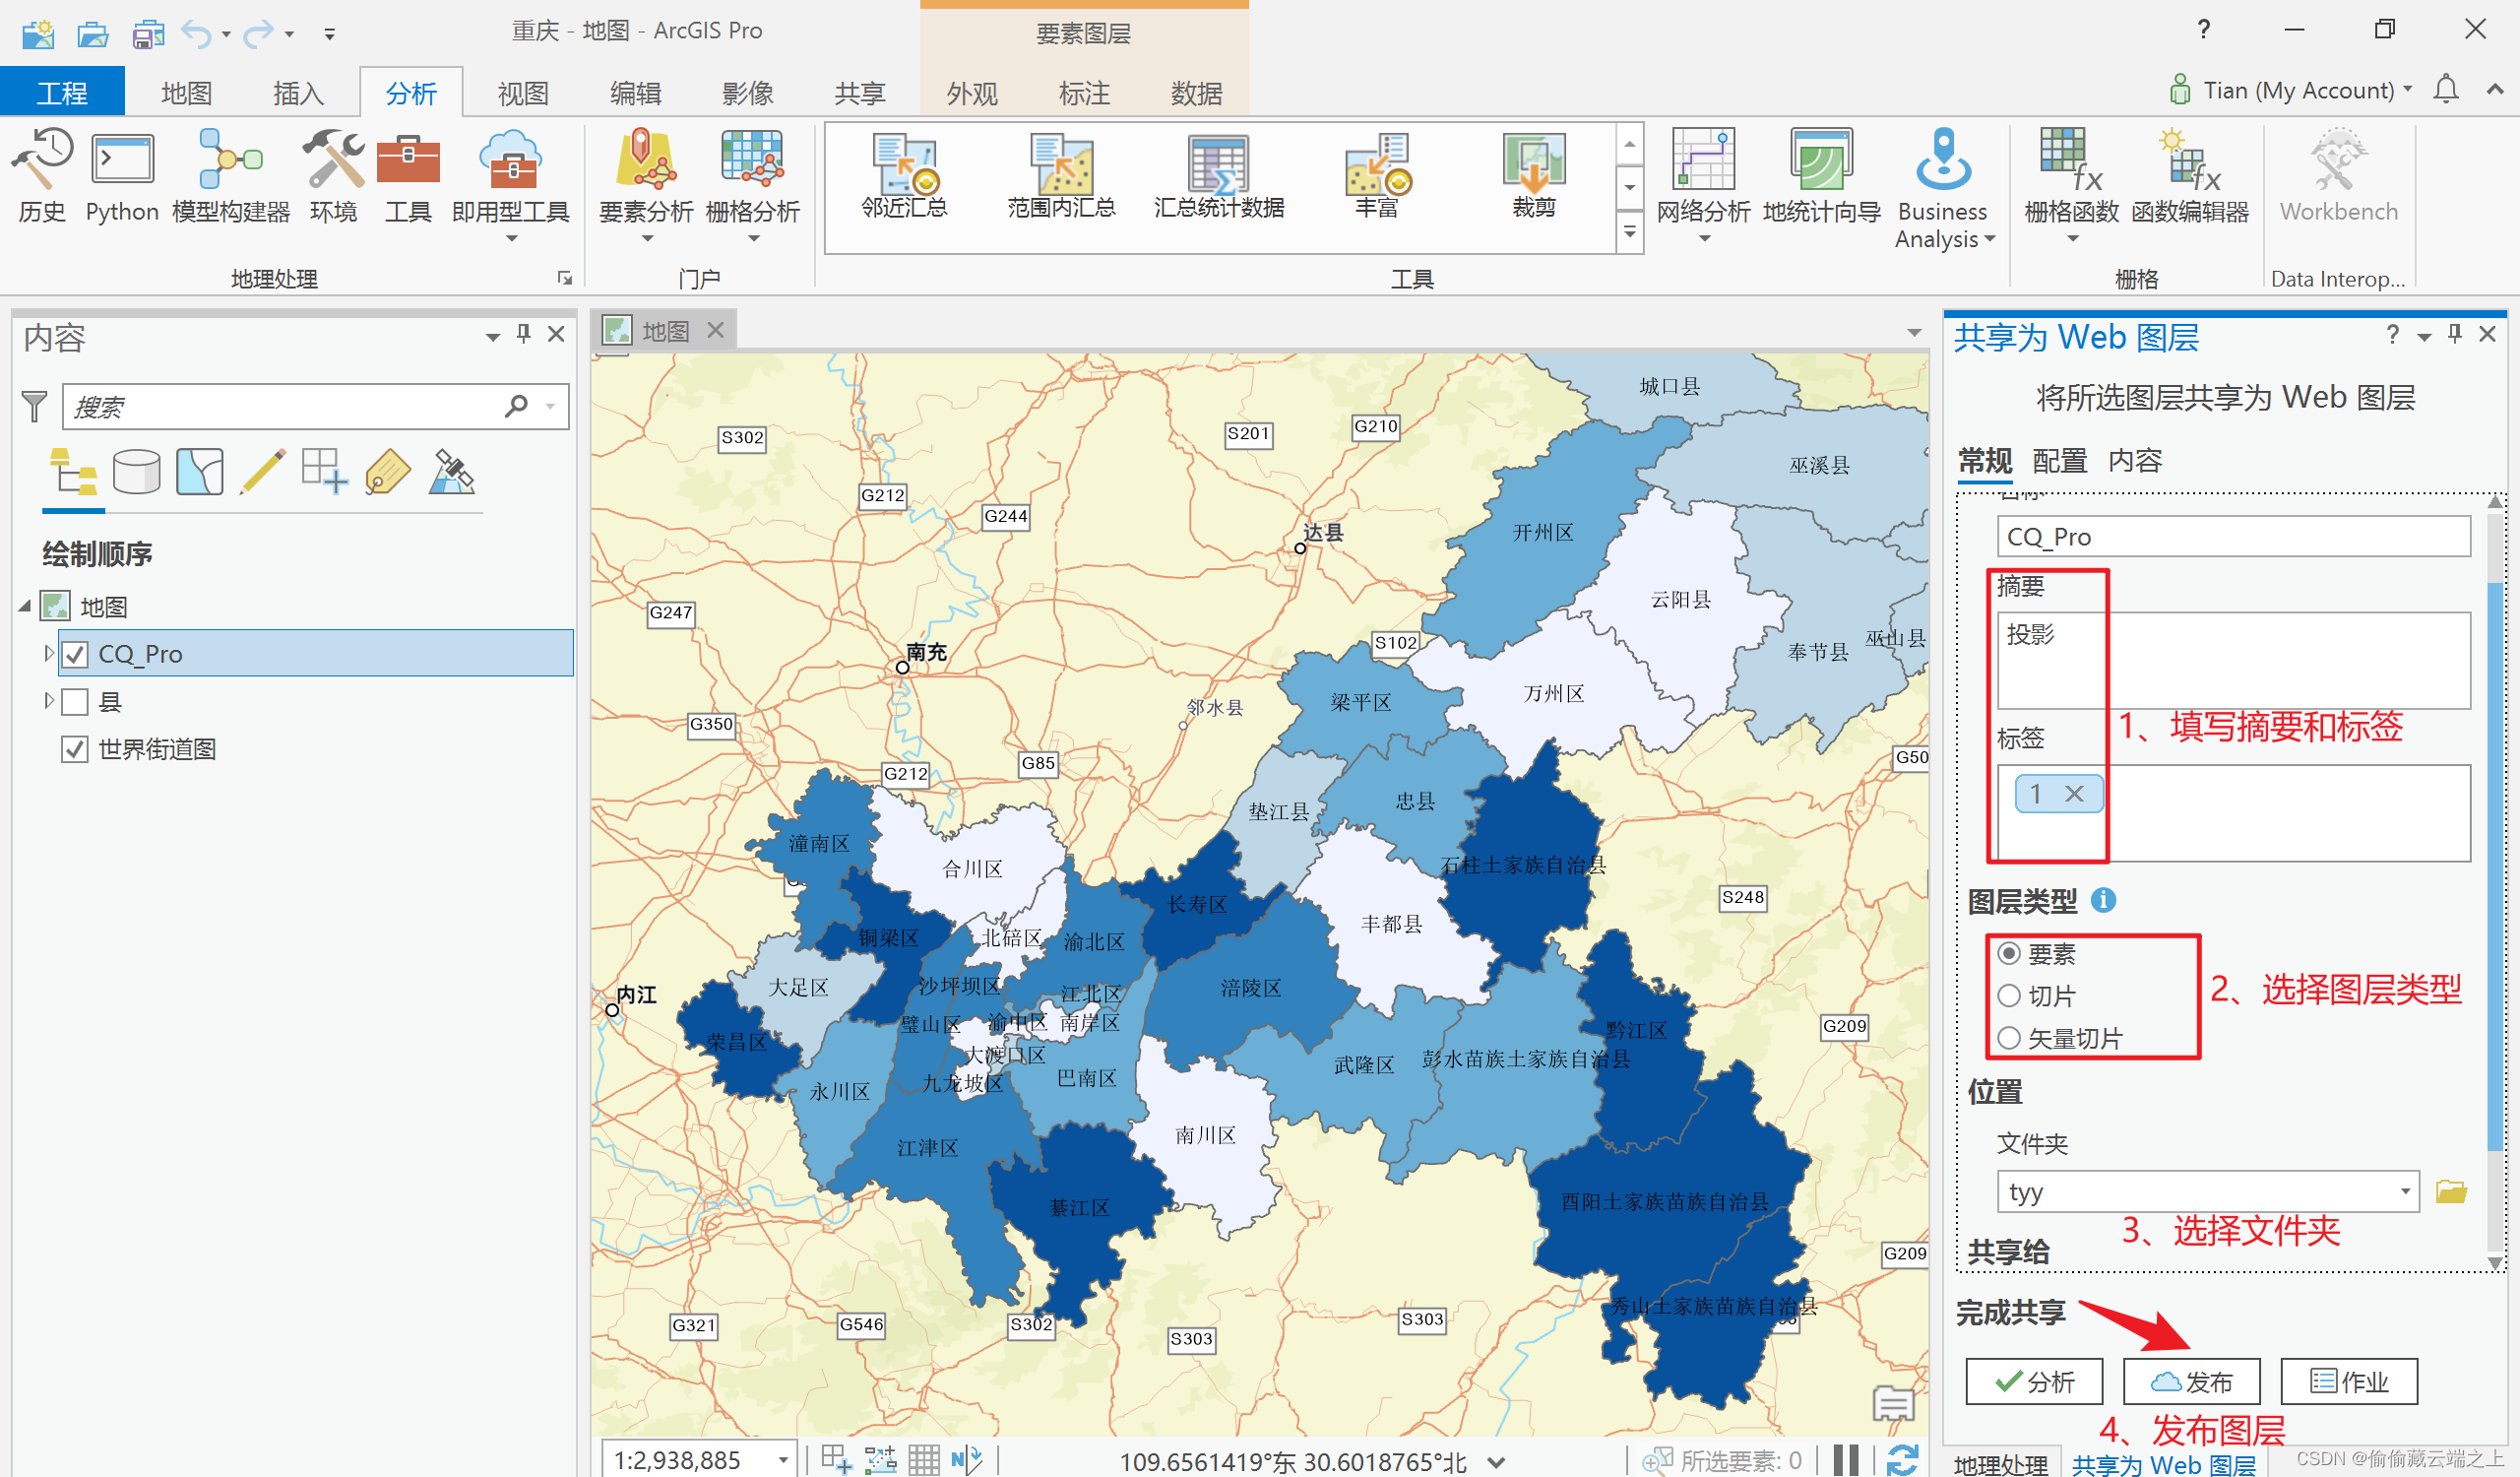Image resolution: width=2520 pixels, height=1477 pixels.
Task: Remove tag 1 with its X
Action: [x=2074, y=794]
